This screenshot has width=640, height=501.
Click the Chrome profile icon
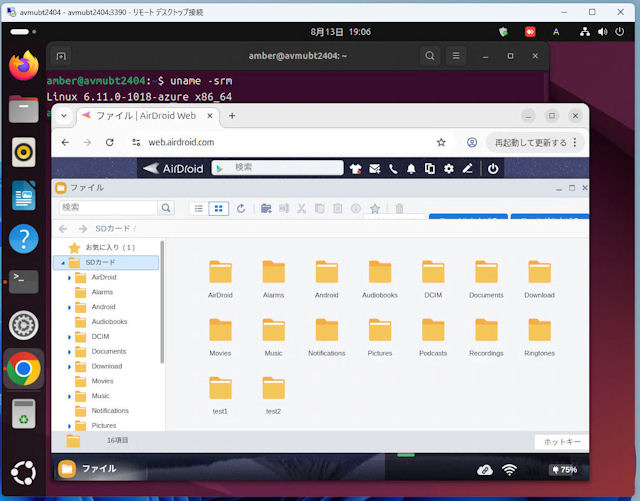point(472,143)
